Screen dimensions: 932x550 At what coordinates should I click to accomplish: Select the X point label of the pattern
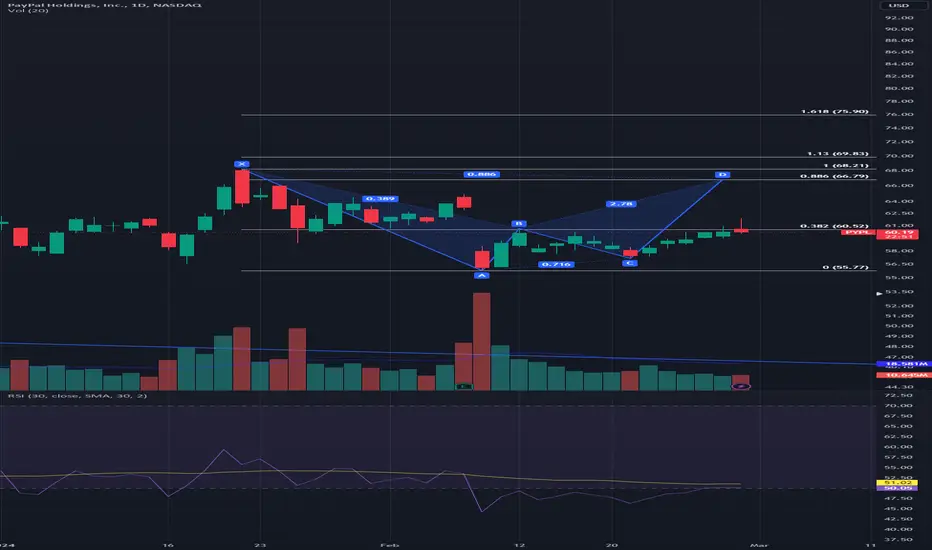point(242,164)
